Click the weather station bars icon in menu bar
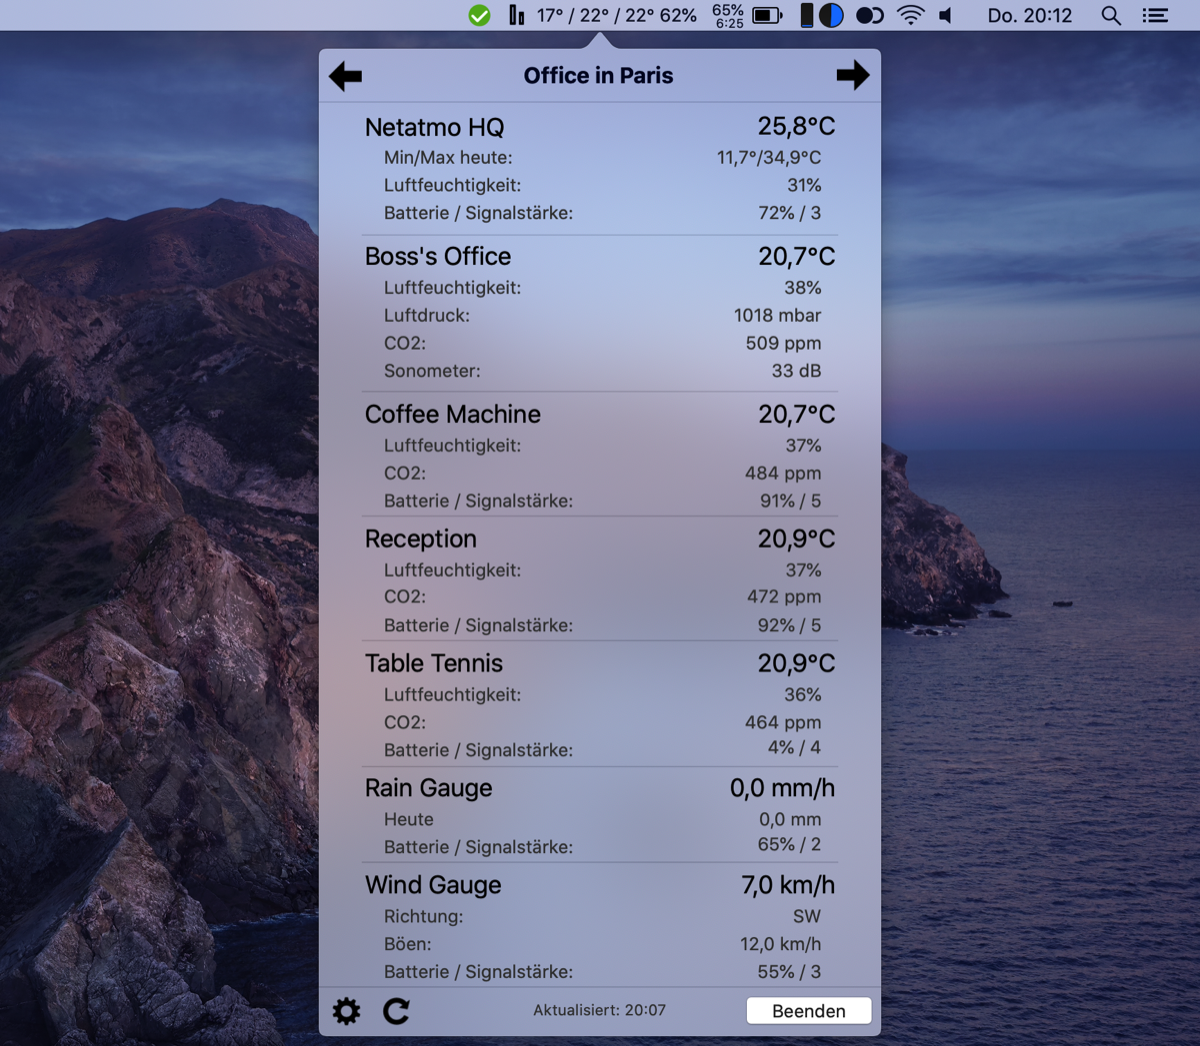The width and height of the screenshot is (1200, 1046). tap(516, 15)
